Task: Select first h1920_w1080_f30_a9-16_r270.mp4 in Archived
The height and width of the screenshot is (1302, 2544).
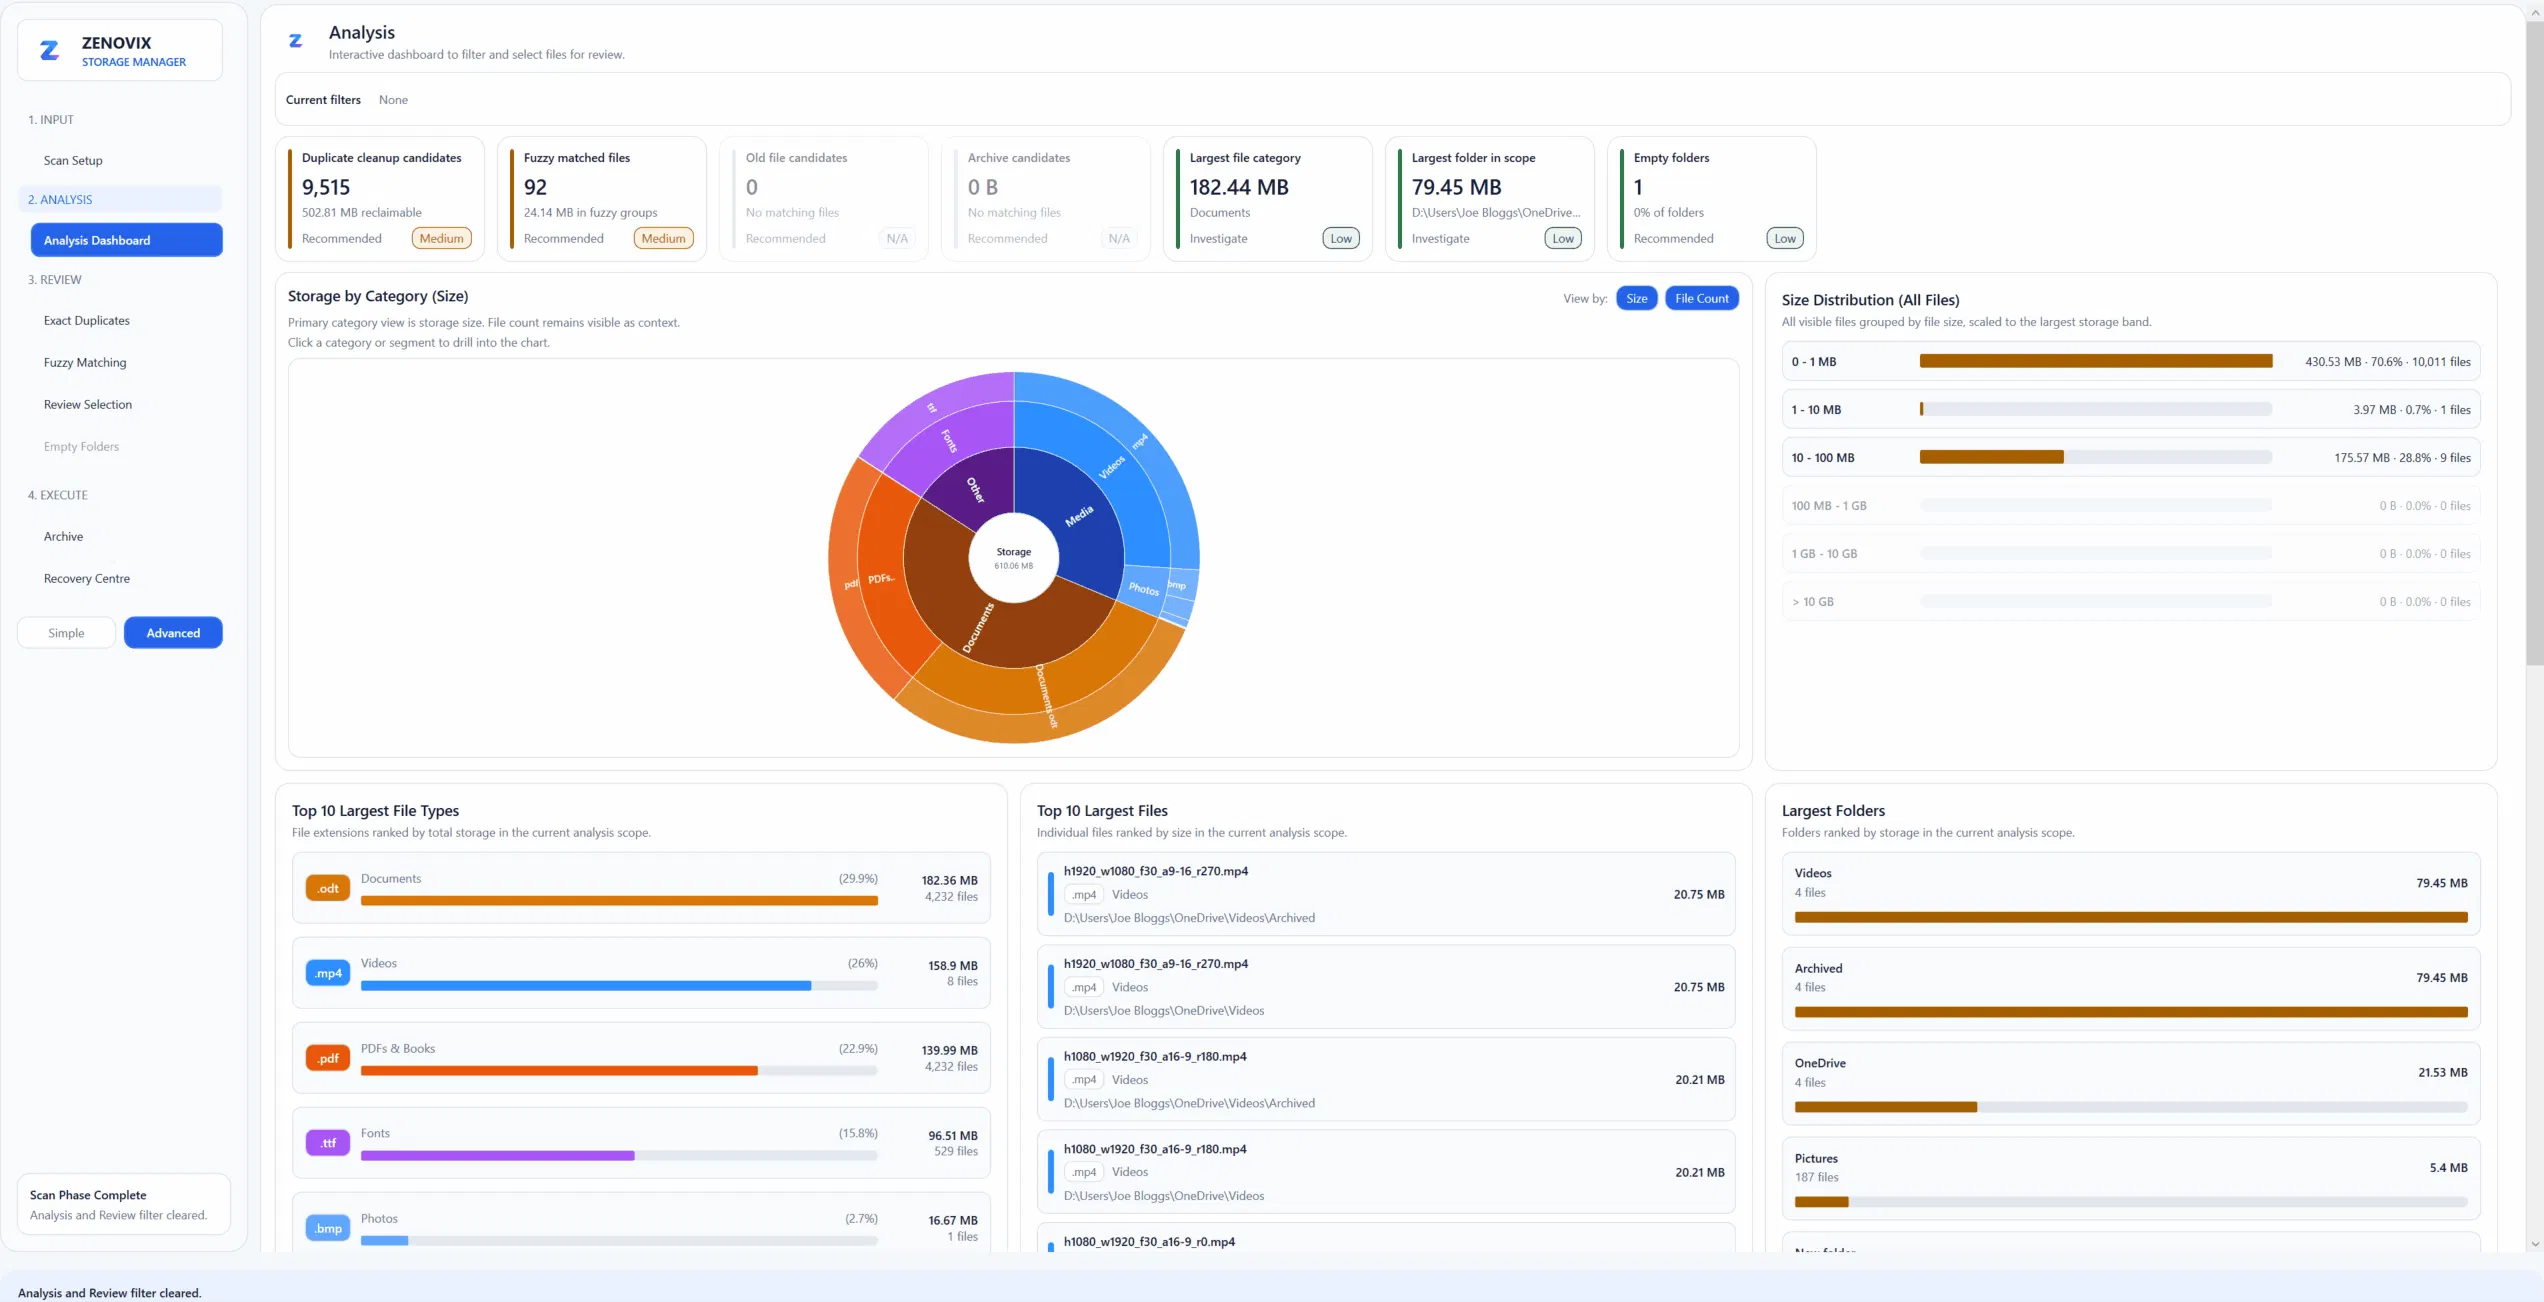Action: click(x=1386, y=894)
